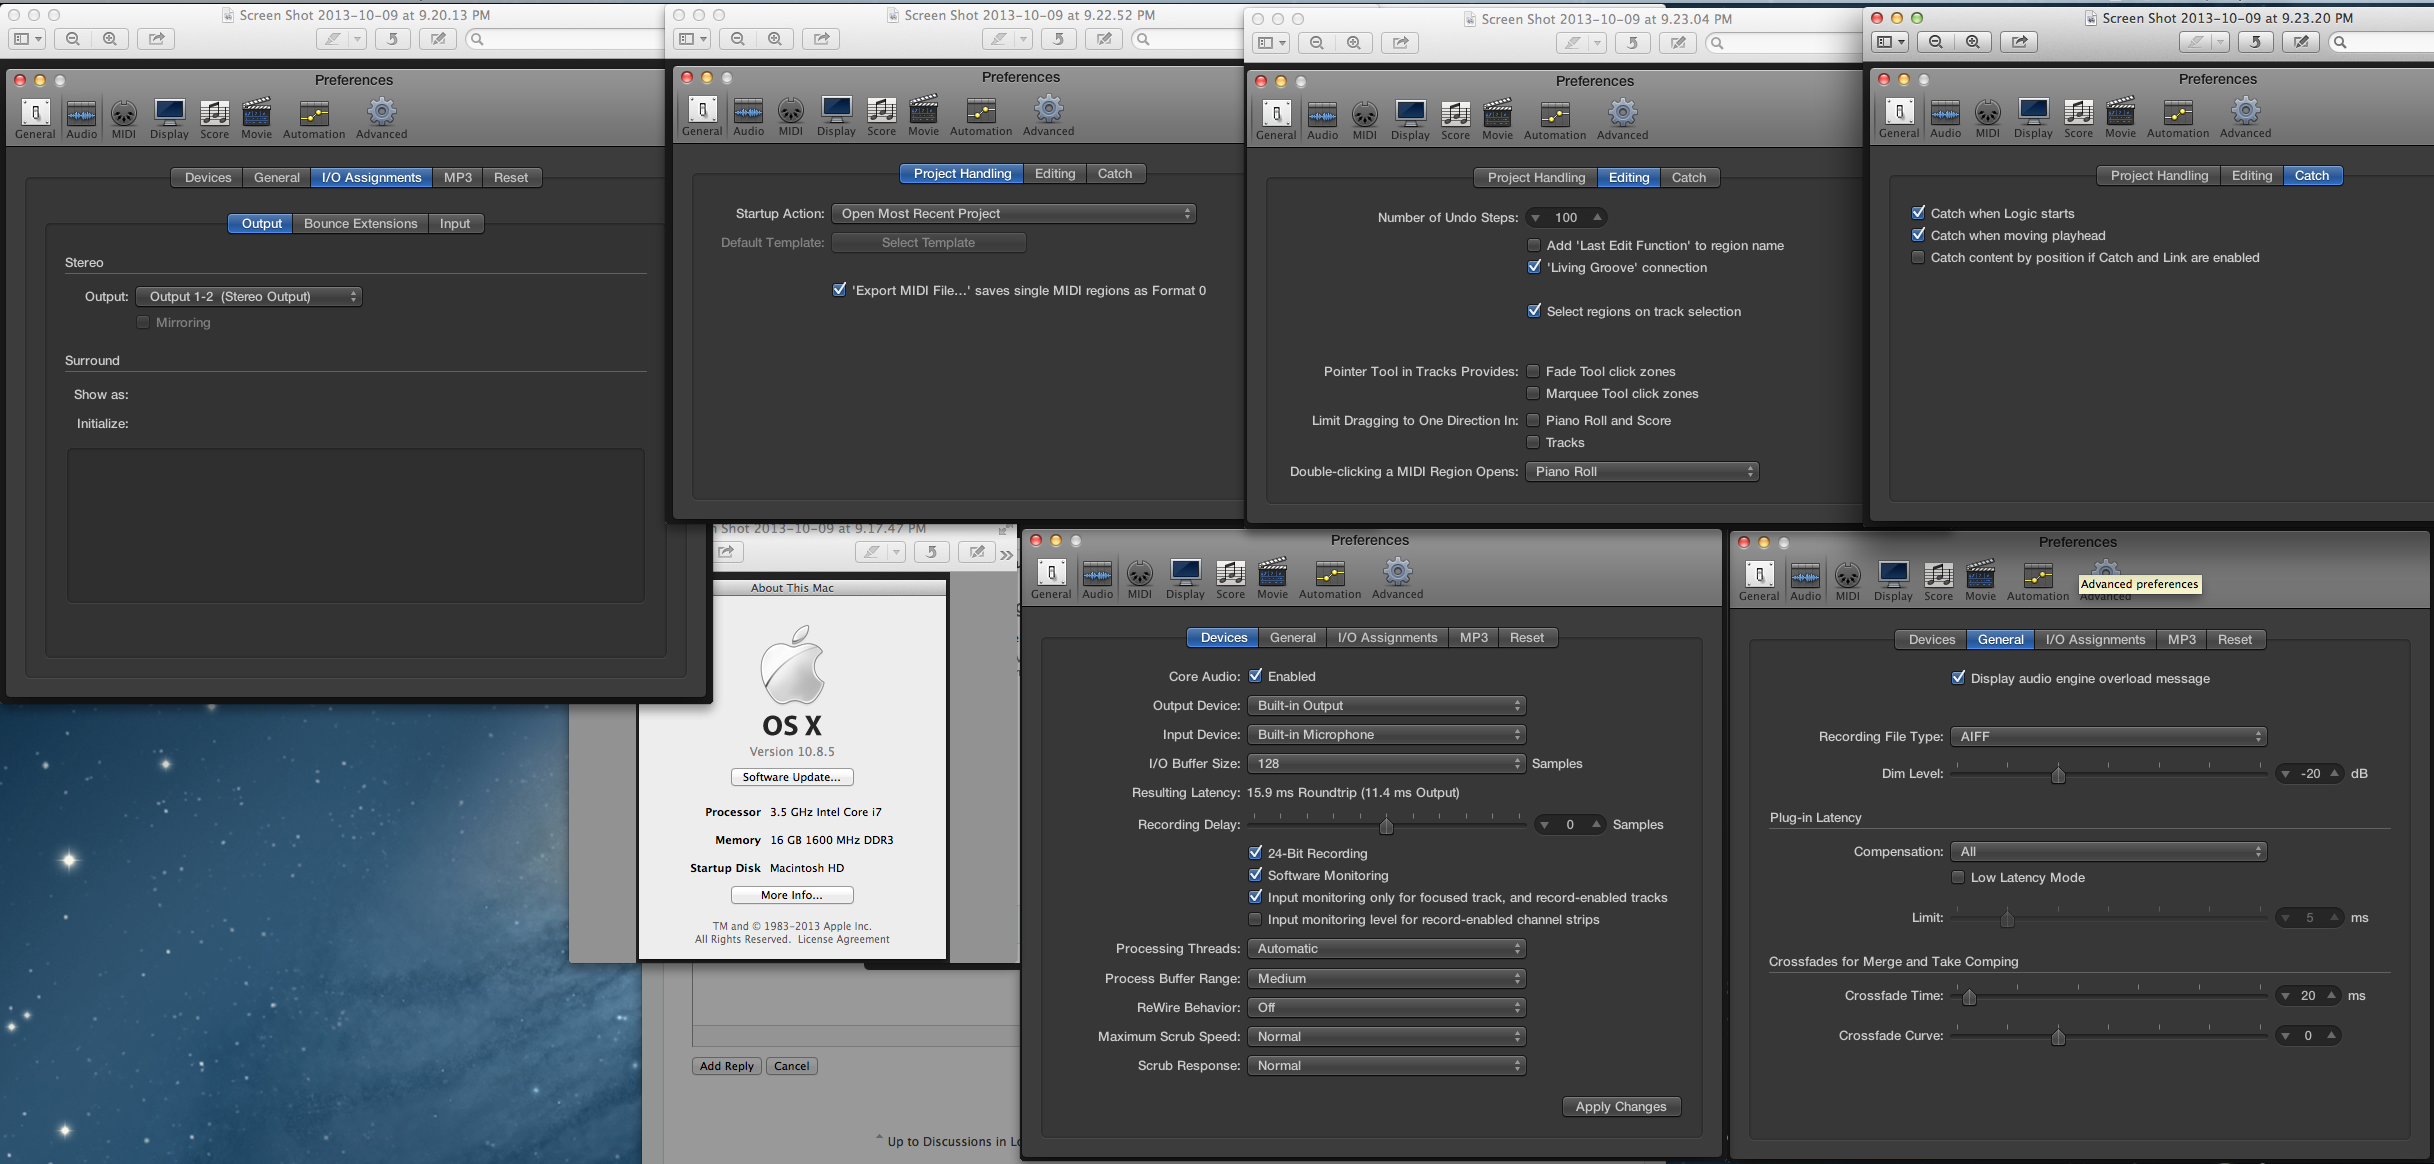Image resolution: width=2434 pixels, height=1164 pixels.
Task: Enable Low Latency Mode checkbox
Action: pos(1958,877)
